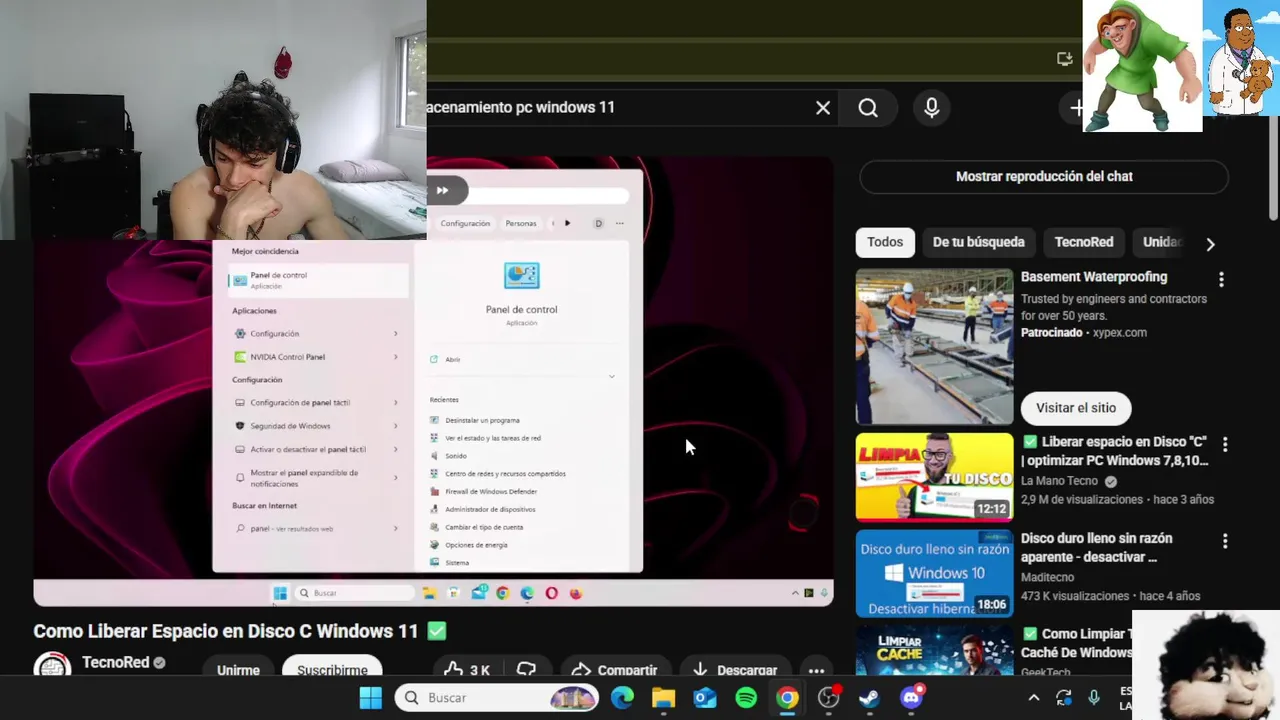This screenshot has height=720, width=1280.
Task: Launch Microsoft Edge from the taskbar
Action: (622, 698)
